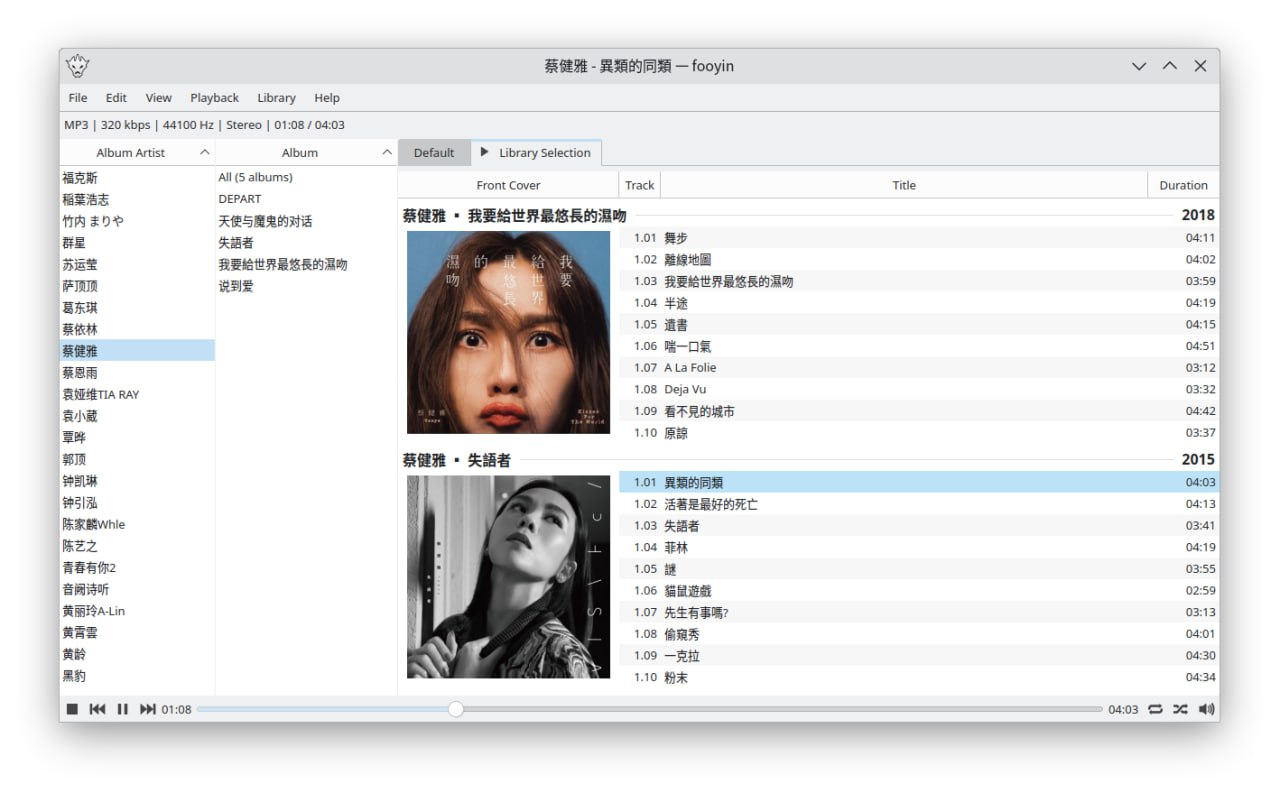Open the Playback menu

[214, 98]
